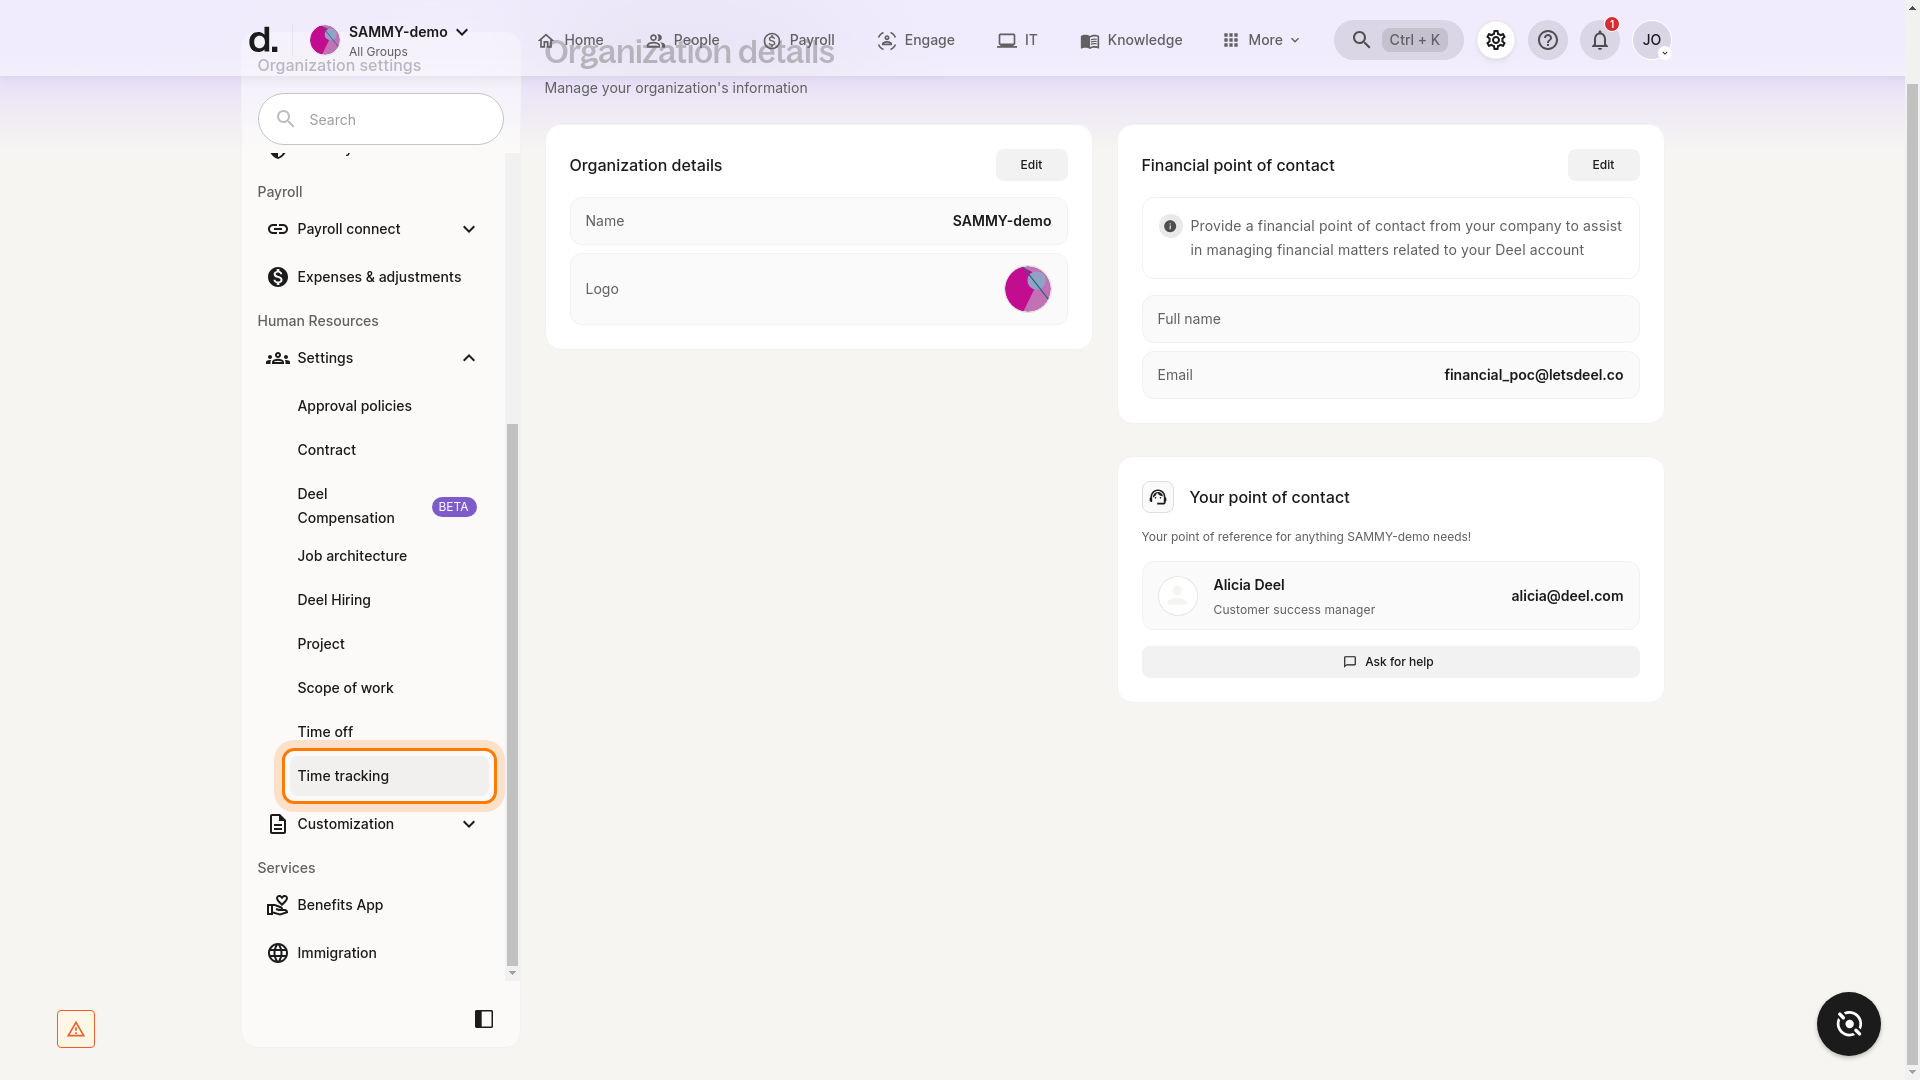Open Job architecture
The height and width of the screenshot is (1080, 1920).
(x=352, y=556)
